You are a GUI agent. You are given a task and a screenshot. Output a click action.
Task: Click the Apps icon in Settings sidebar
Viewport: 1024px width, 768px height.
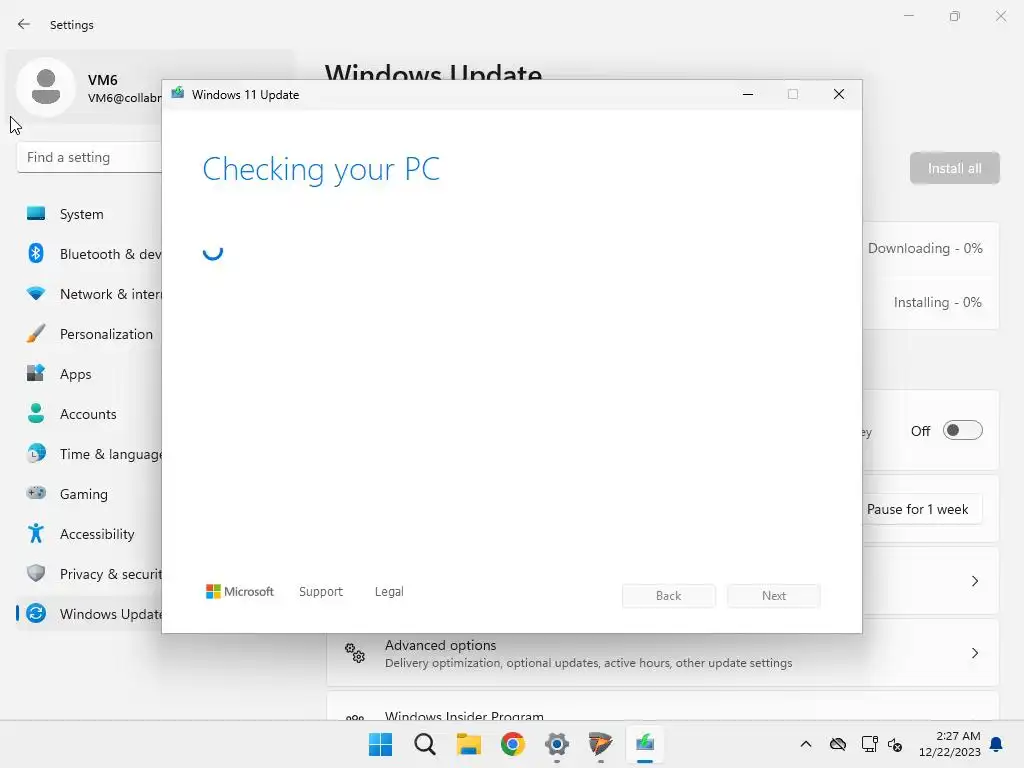(36, 374)
